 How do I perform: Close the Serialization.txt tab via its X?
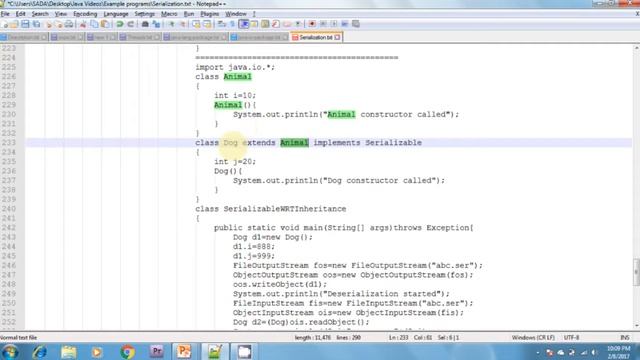point(338,37)
